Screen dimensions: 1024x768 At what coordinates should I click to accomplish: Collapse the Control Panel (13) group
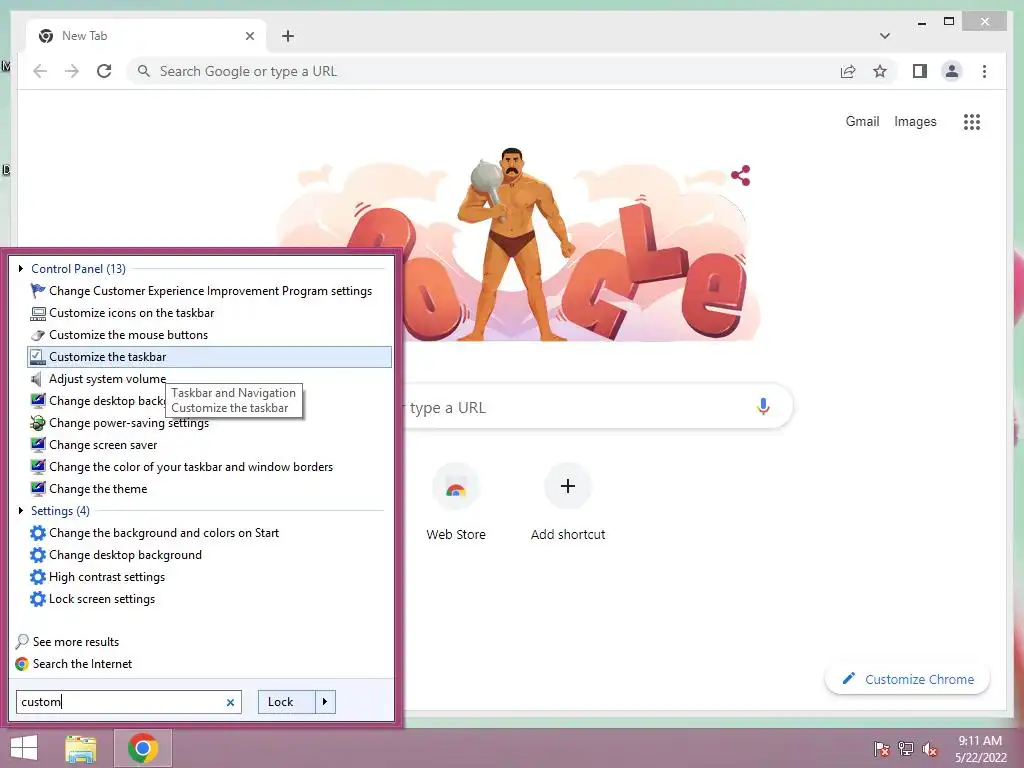(x=21, y=268)
